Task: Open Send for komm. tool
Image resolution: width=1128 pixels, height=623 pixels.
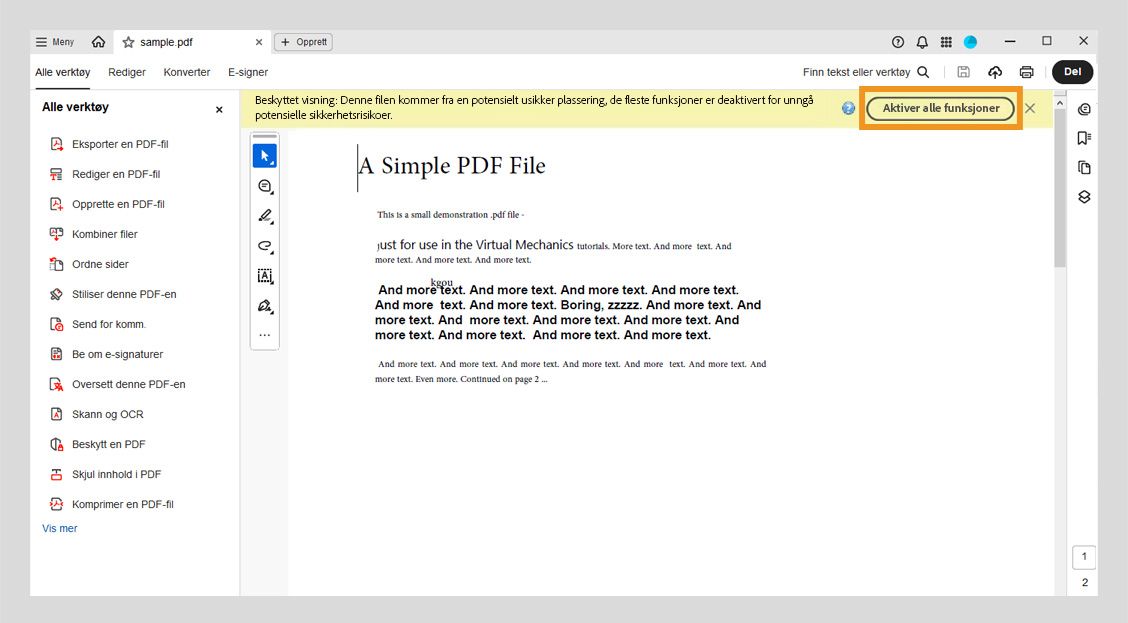Action: [98, 324]
